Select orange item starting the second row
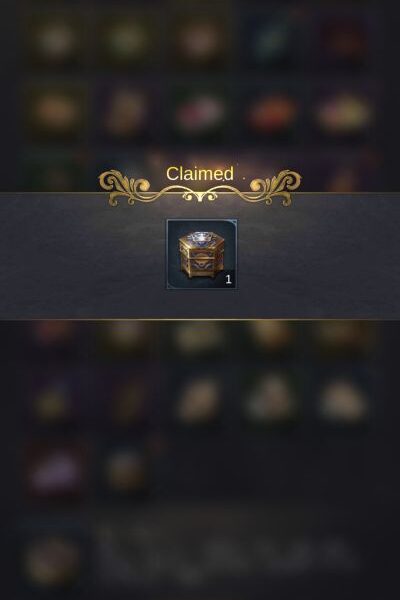The height and width of the screenshot is (600, 400). coord(56,111)
